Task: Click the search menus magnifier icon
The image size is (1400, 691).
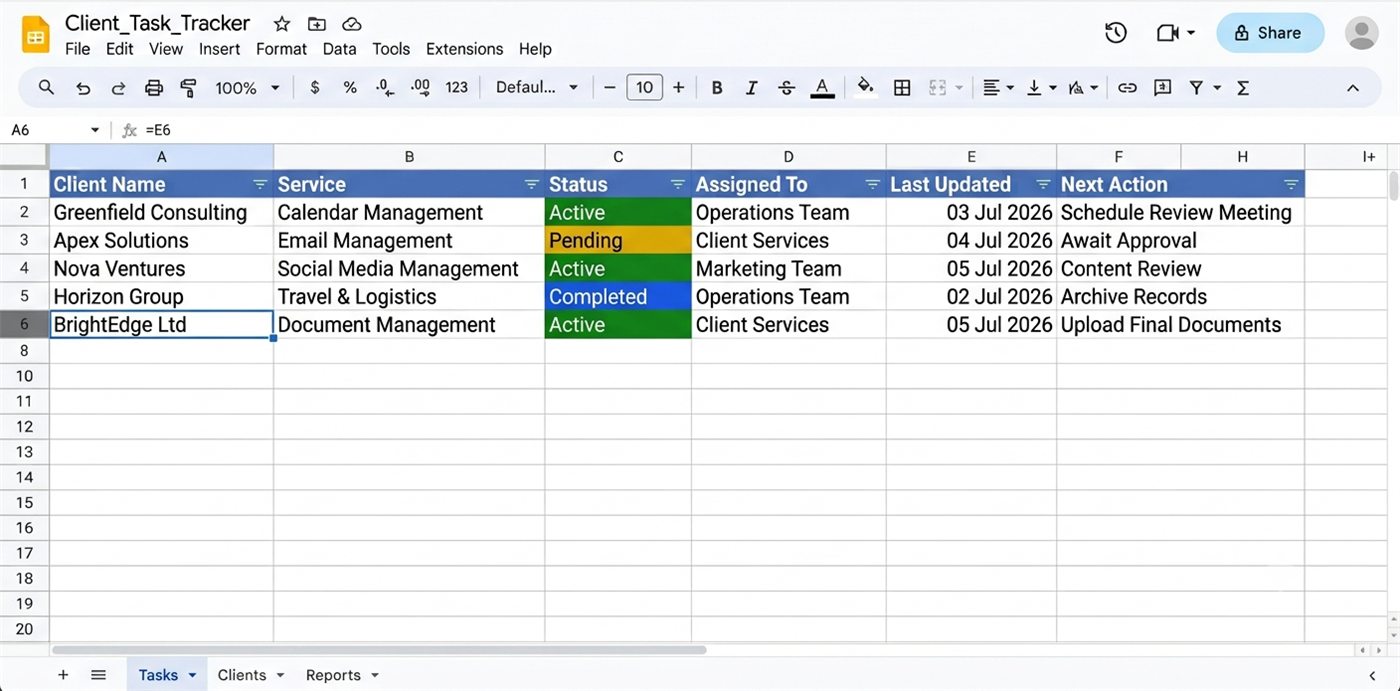Action: [46, 88]
